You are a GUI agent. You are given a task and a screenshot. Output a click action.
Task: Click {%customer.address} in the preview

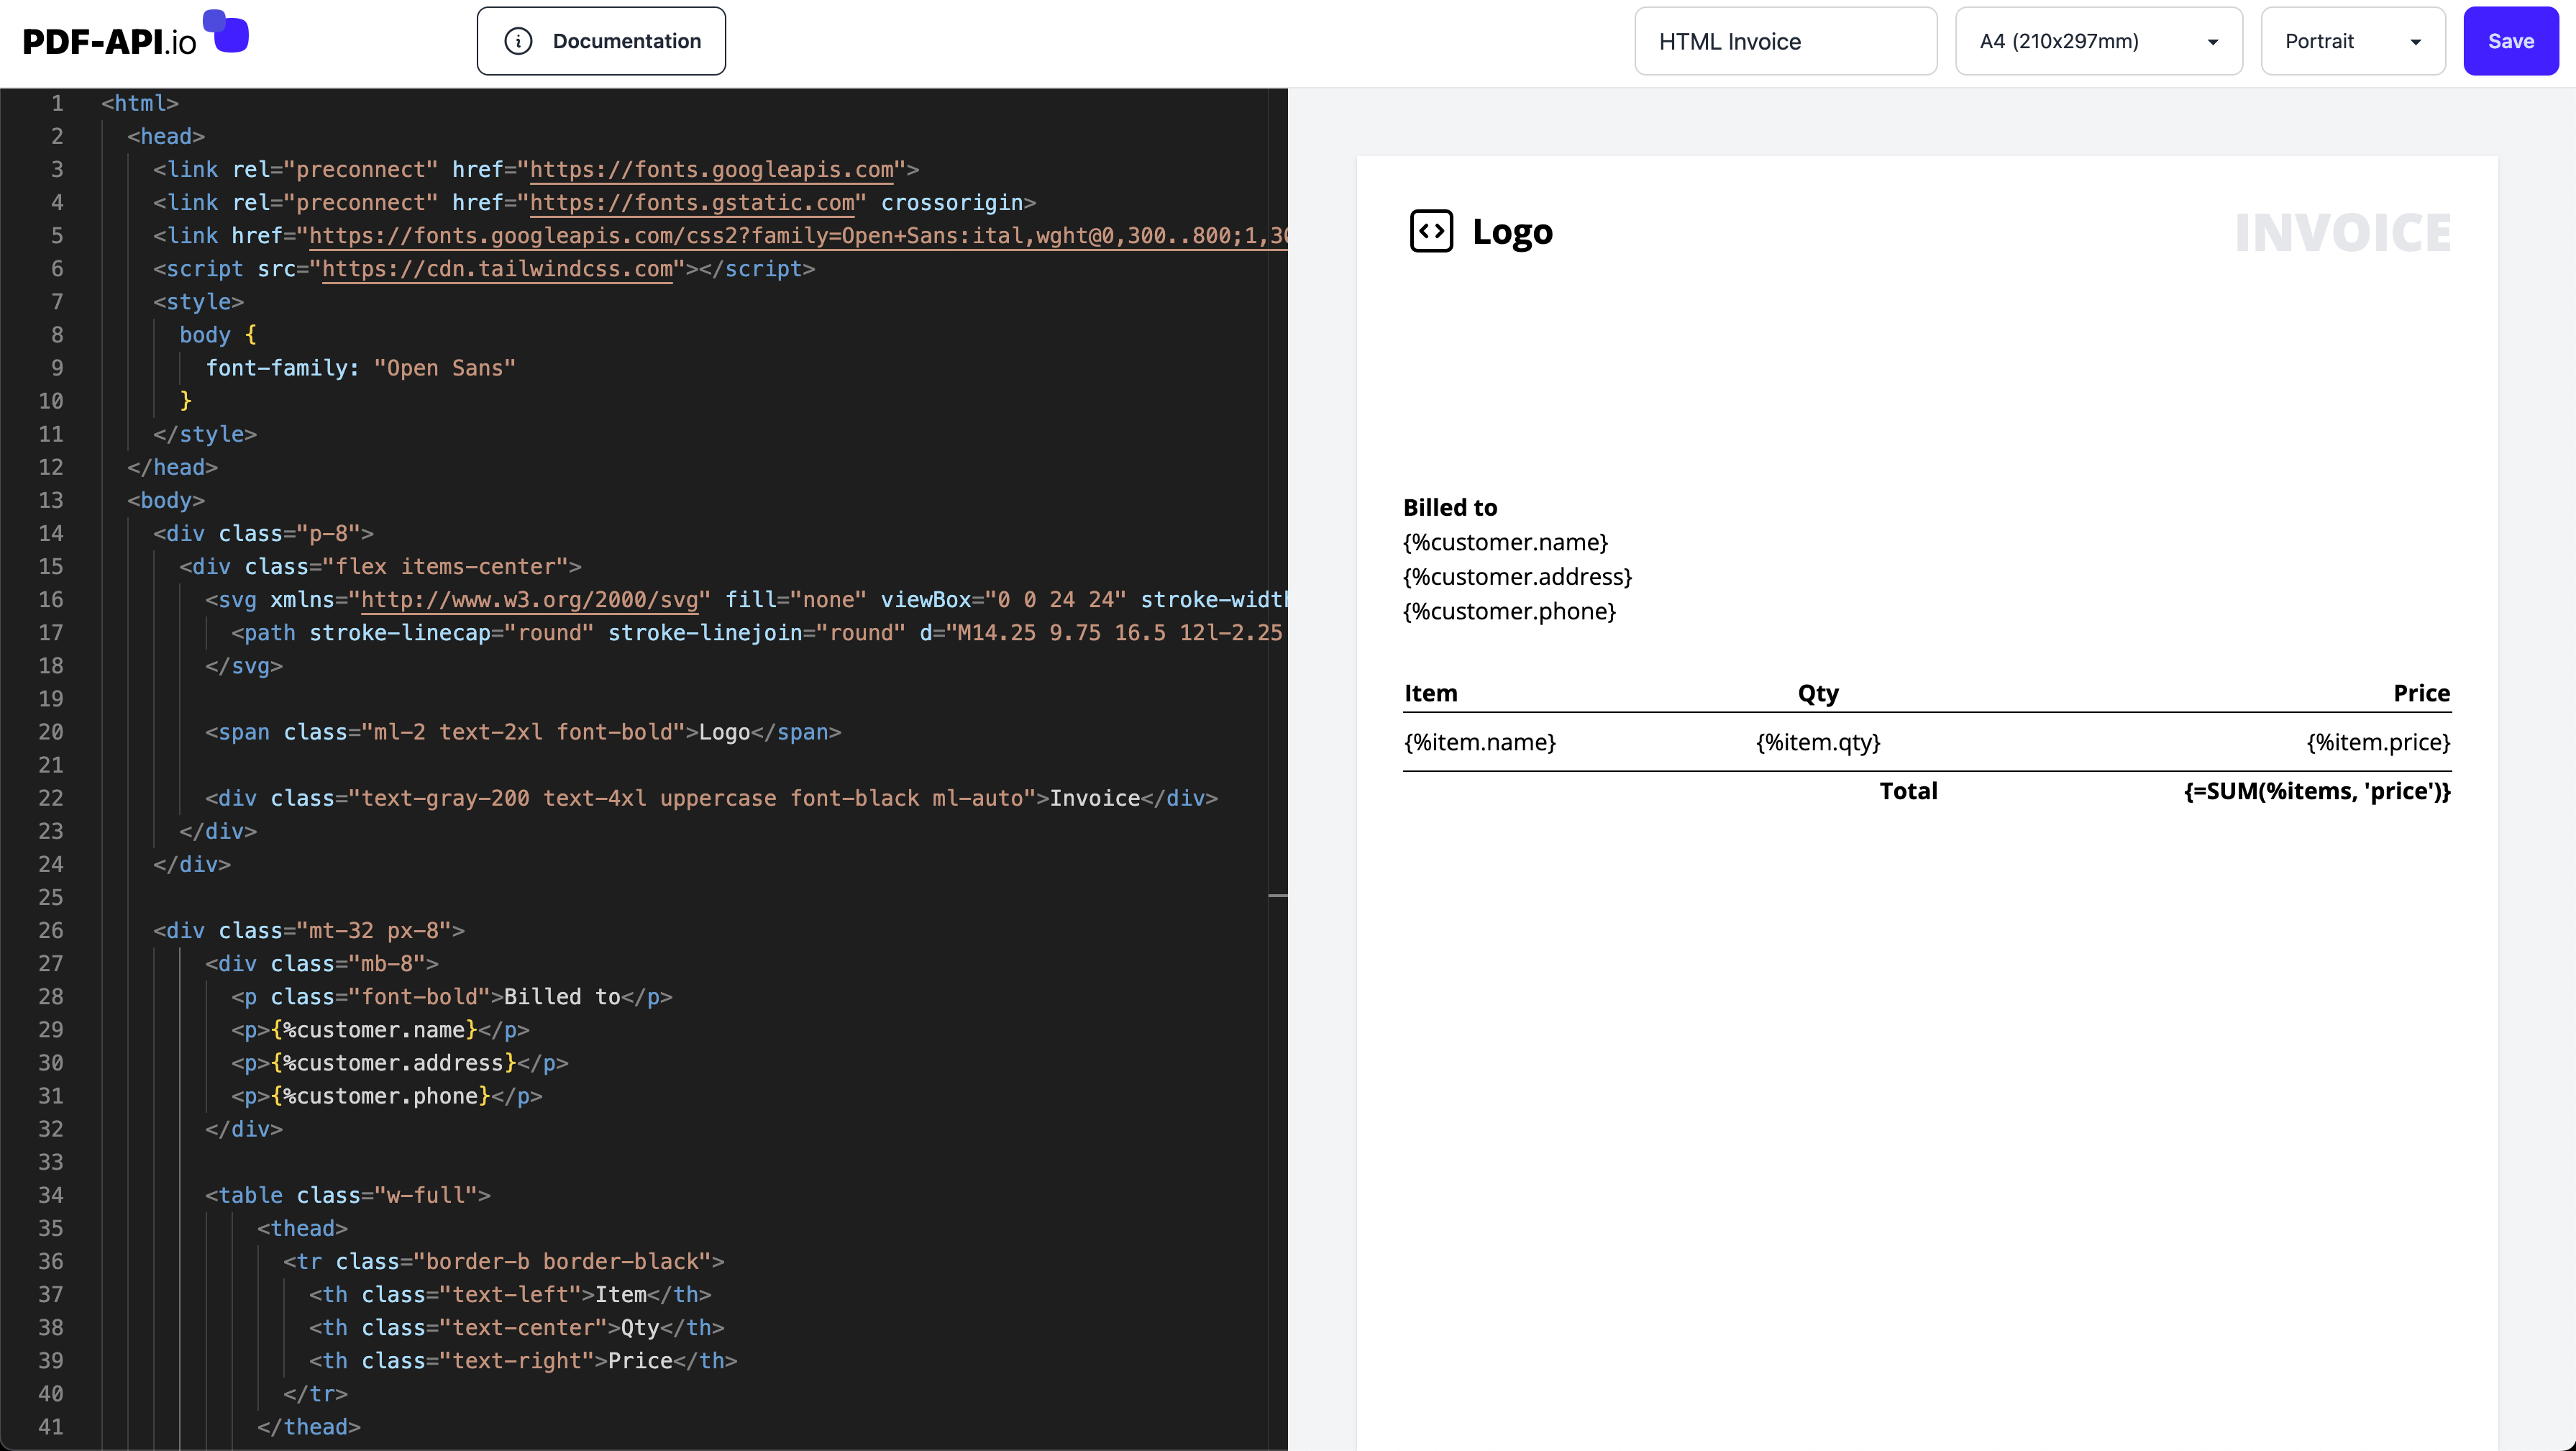1517,577
